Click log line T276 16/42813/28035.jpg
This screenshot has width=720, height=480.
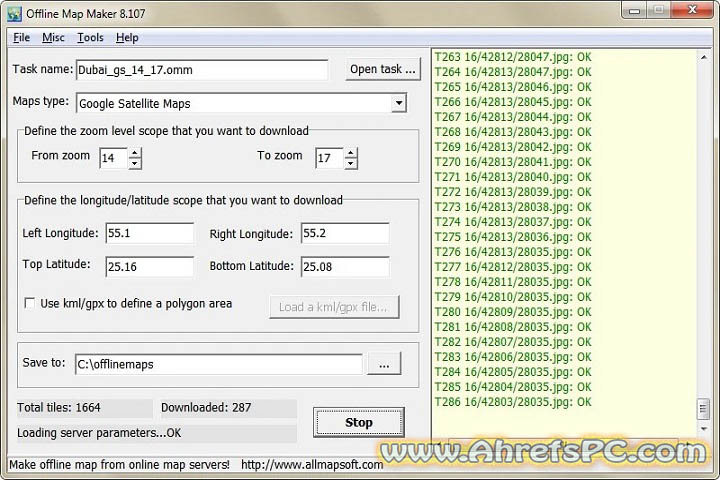[x=513, y=252]
